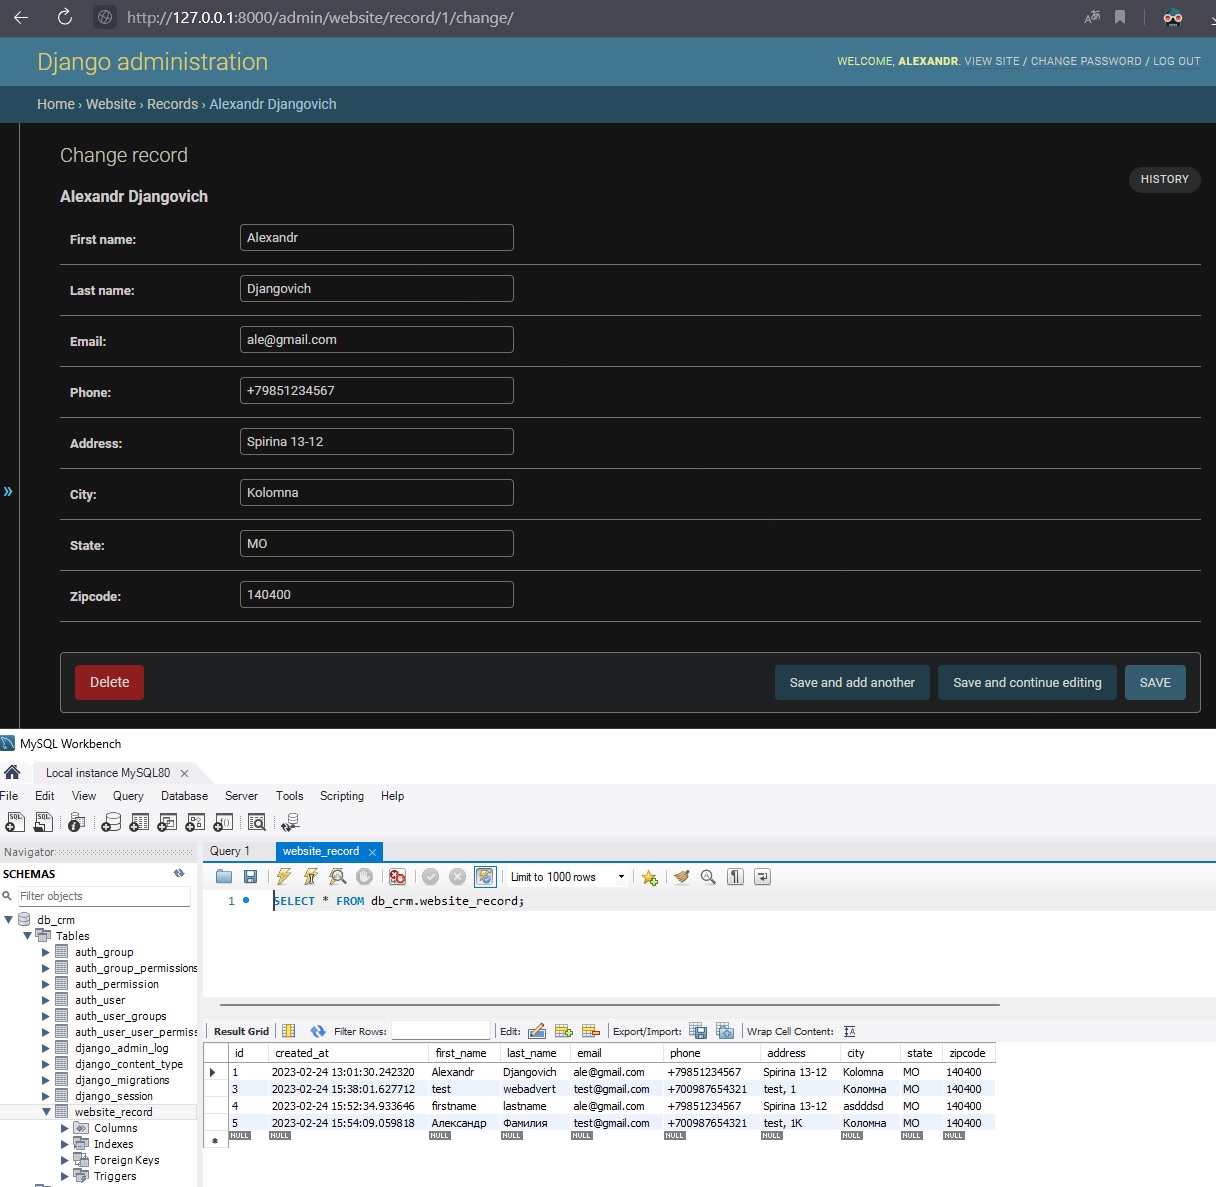This screenshot has width=1216, height=1187.
Task: Open the Query menu
Action: click(128, 796)
